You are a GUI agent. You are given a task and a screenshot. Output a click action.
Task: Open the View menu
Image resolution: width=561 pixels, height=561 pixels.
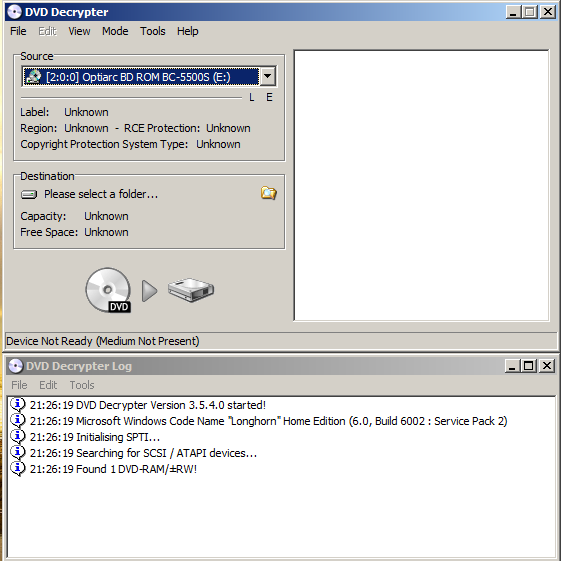point(79,31)
